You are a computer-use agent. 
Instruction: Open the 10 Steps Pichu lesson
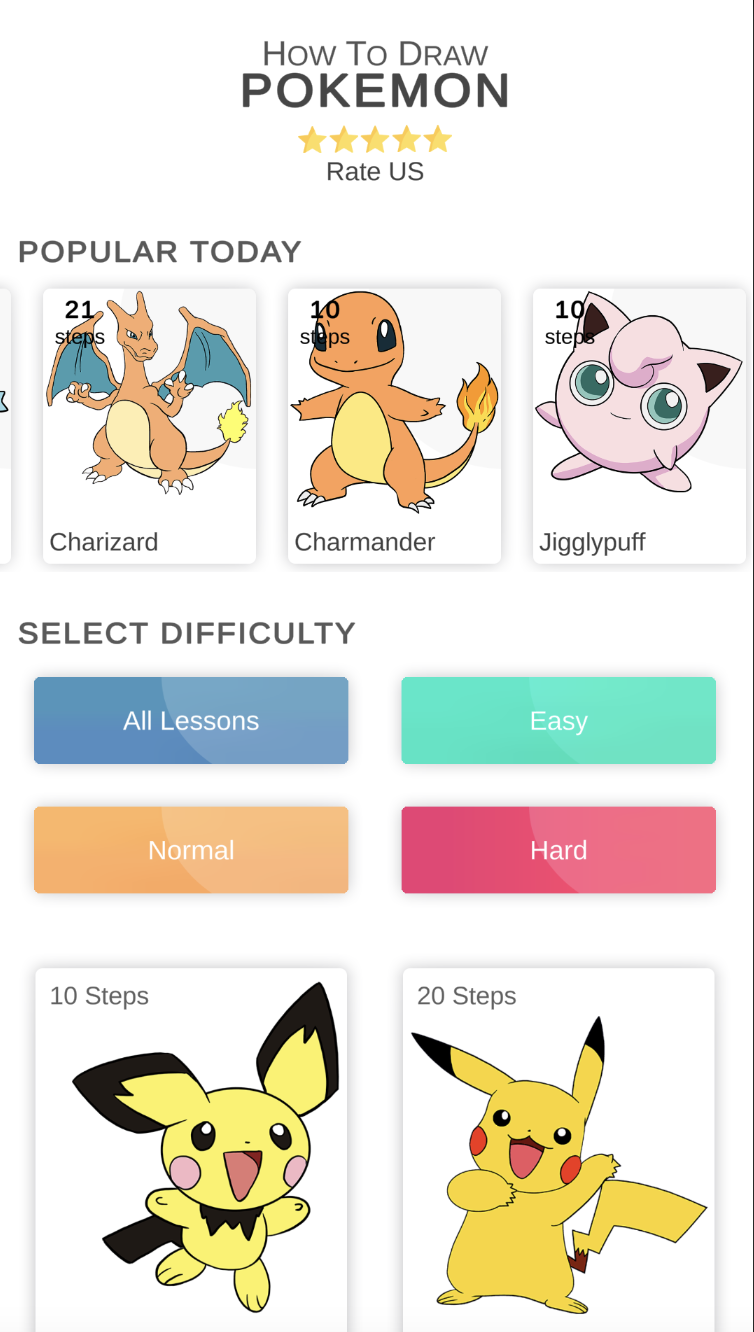tap(191, 1150)
